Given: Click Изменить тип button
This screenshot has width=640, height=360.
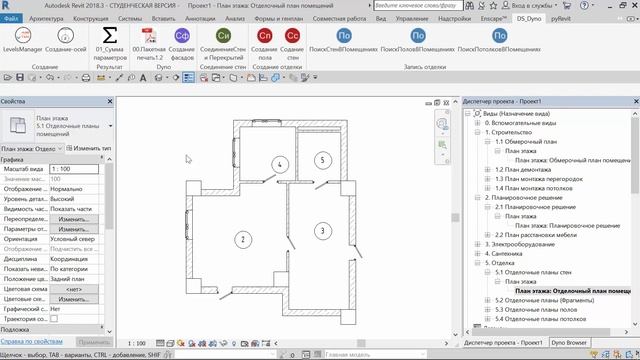Looking at the screenshot, I should pyautogui.click(x=88, y=149).
